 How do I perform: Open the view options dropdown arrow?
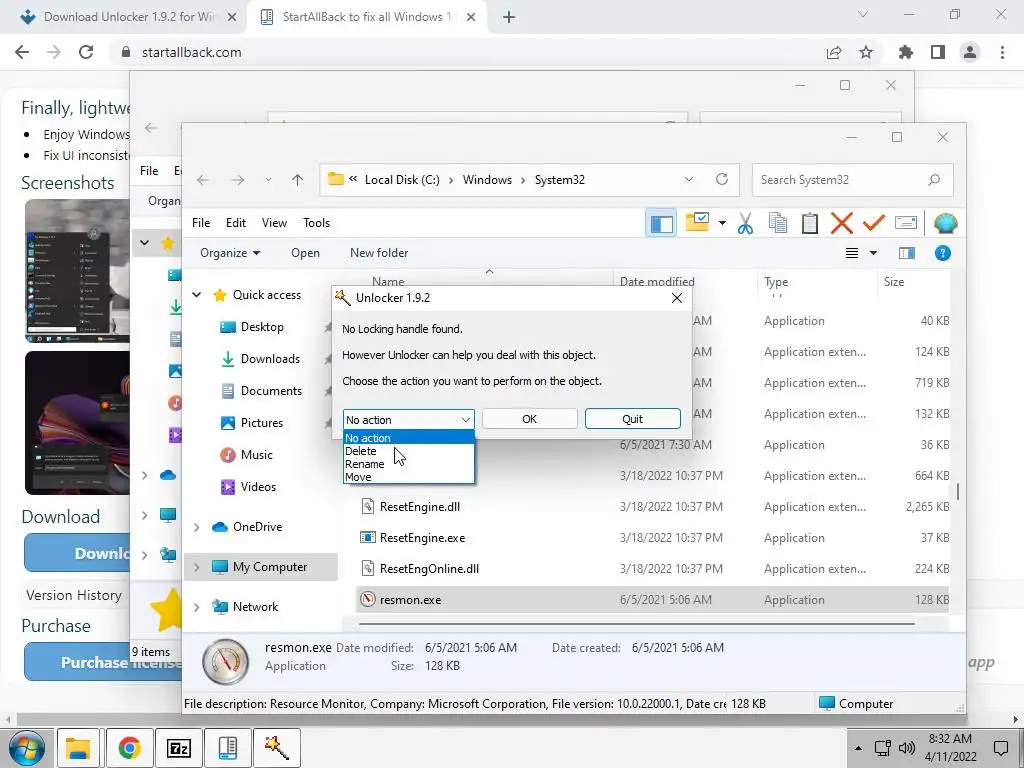(873, 253)
